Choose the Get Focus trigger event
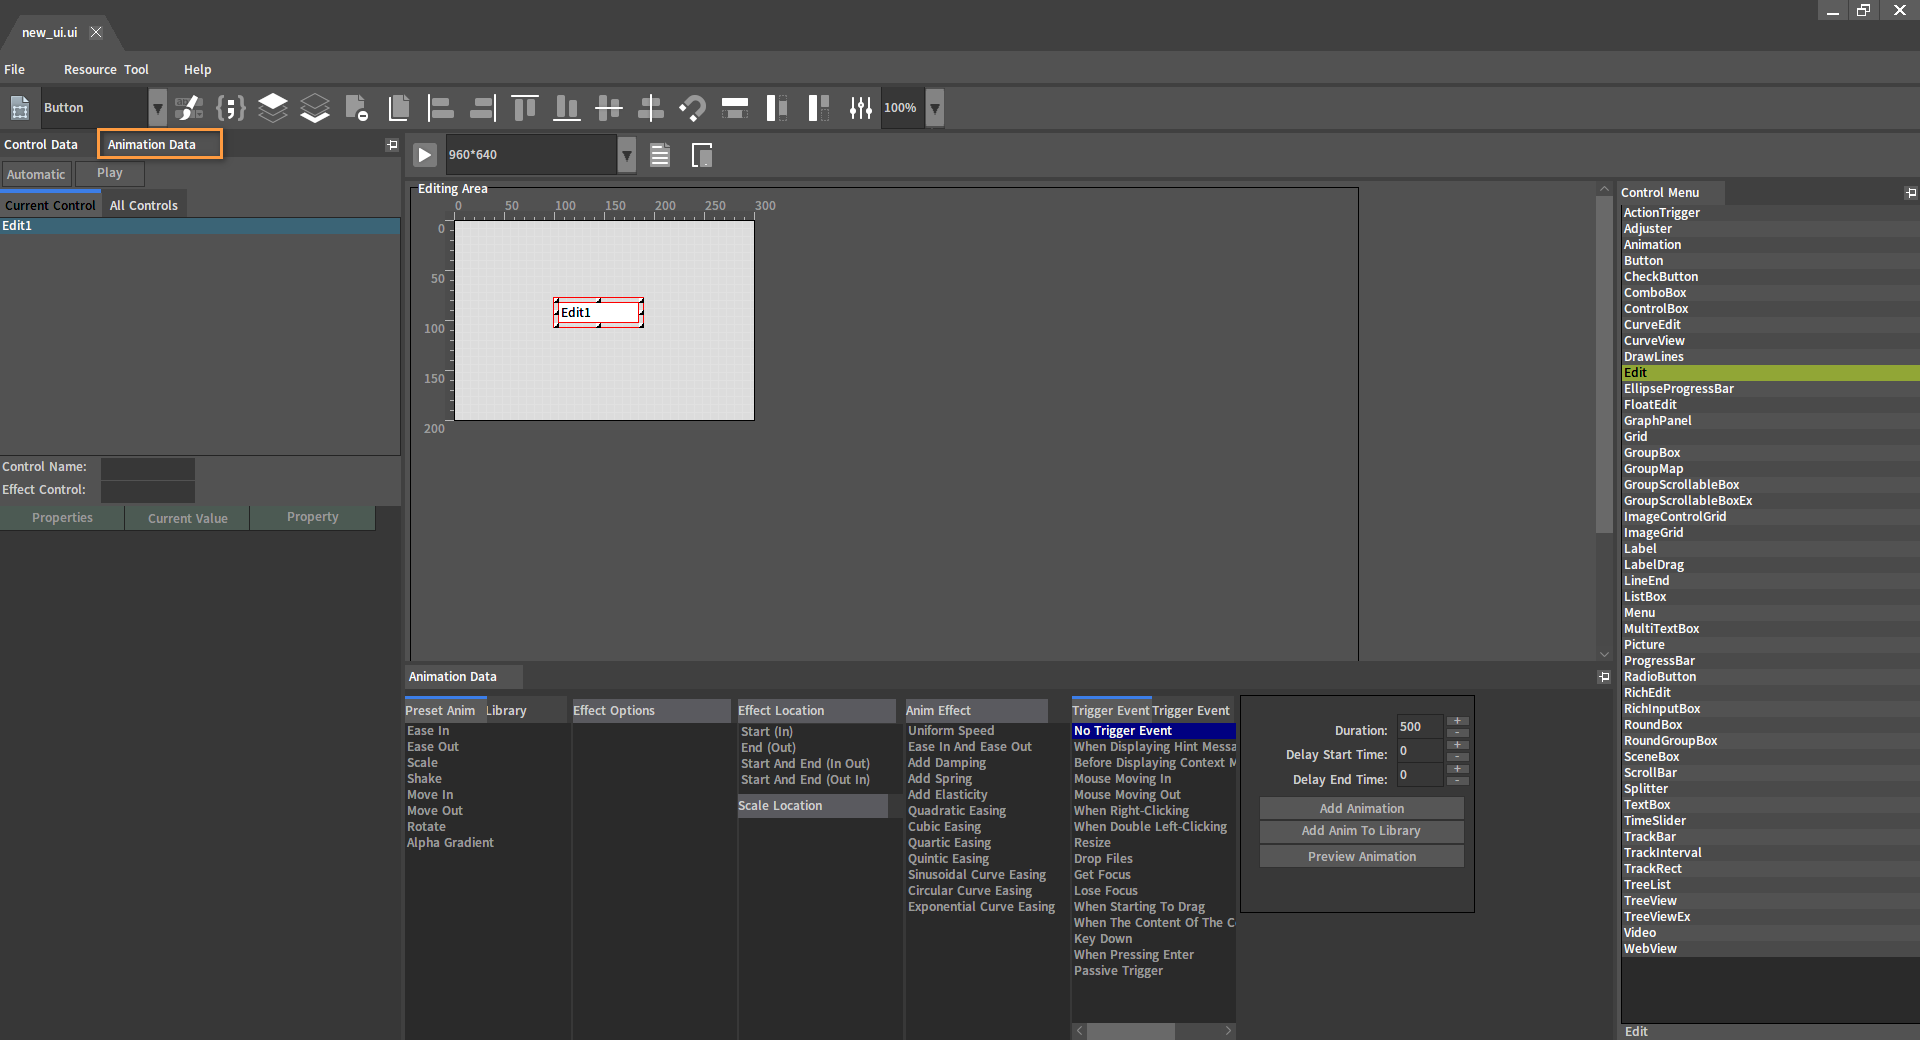The width and height of the screenshot is (1920, 1040). [1102, 875]
